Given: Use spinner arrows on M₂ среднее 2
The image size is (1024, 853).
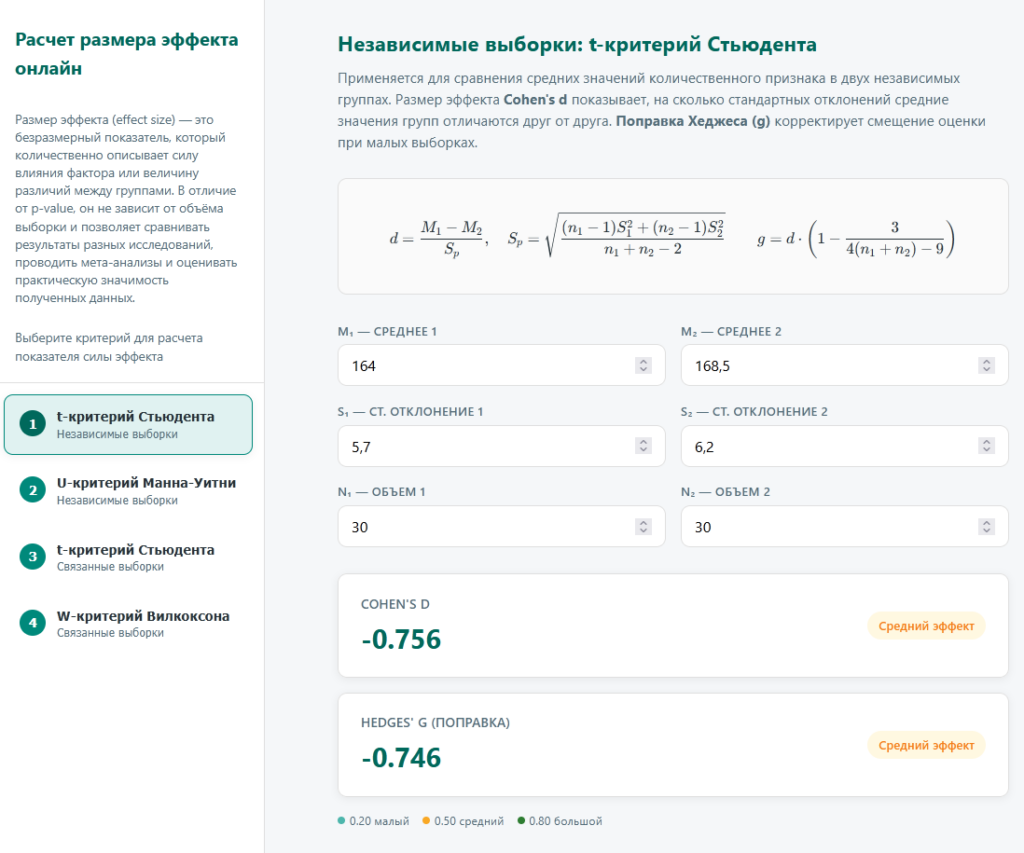Looking at the screenshot, I should click(x=987, y=365).
